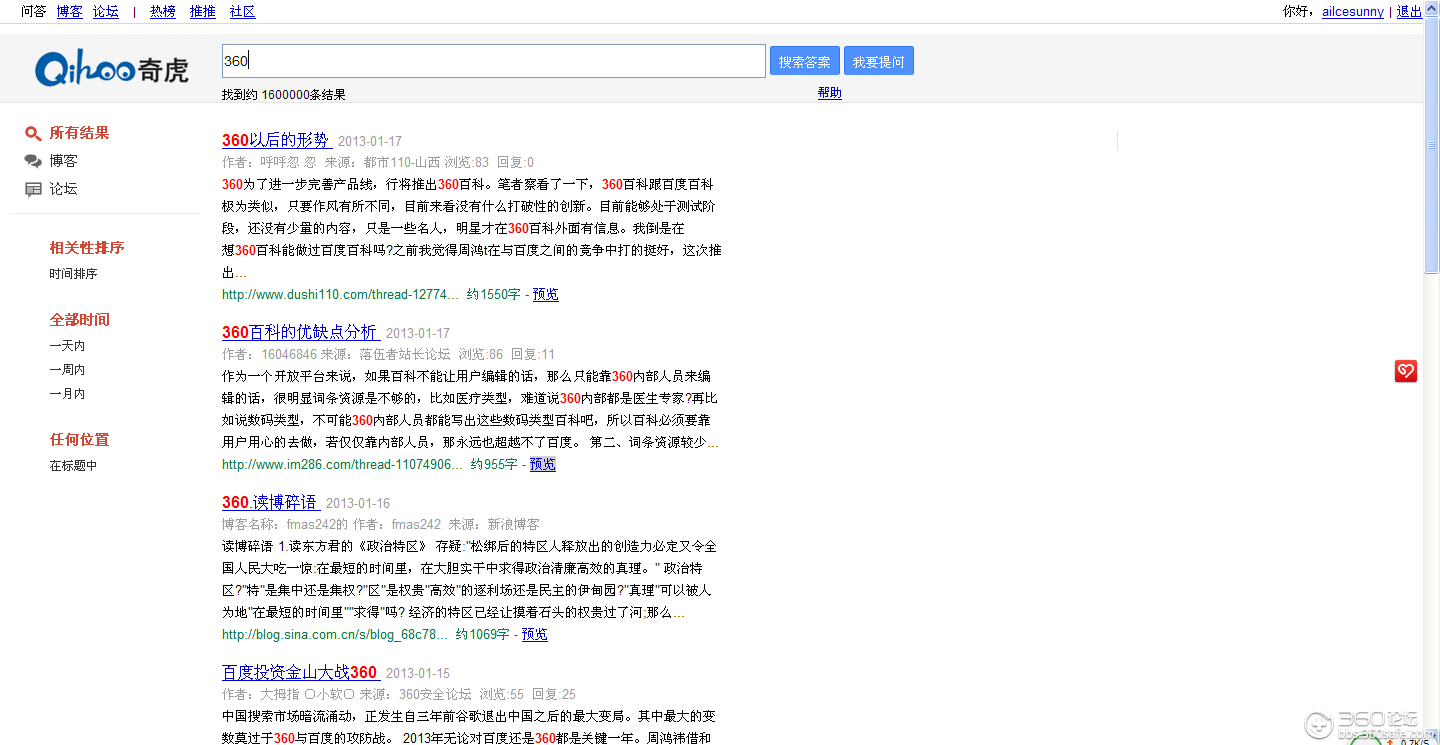This screenshot has width=1440, height=745.
Task: Select 任何位置 location filter
Action: click(80, 440)
